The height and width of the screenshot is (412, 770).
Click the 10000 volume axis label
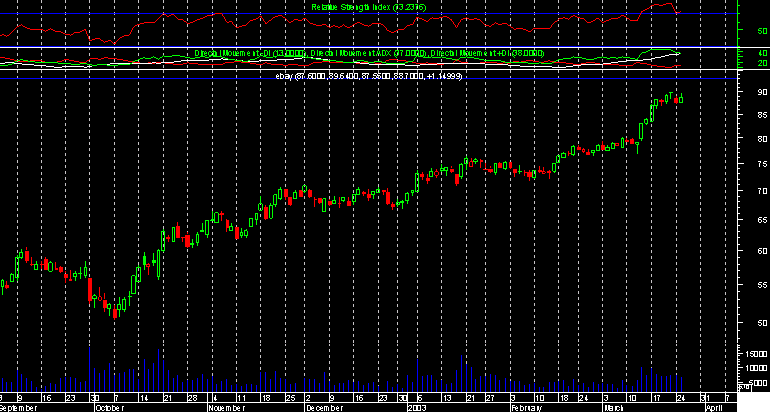point(757,368)
